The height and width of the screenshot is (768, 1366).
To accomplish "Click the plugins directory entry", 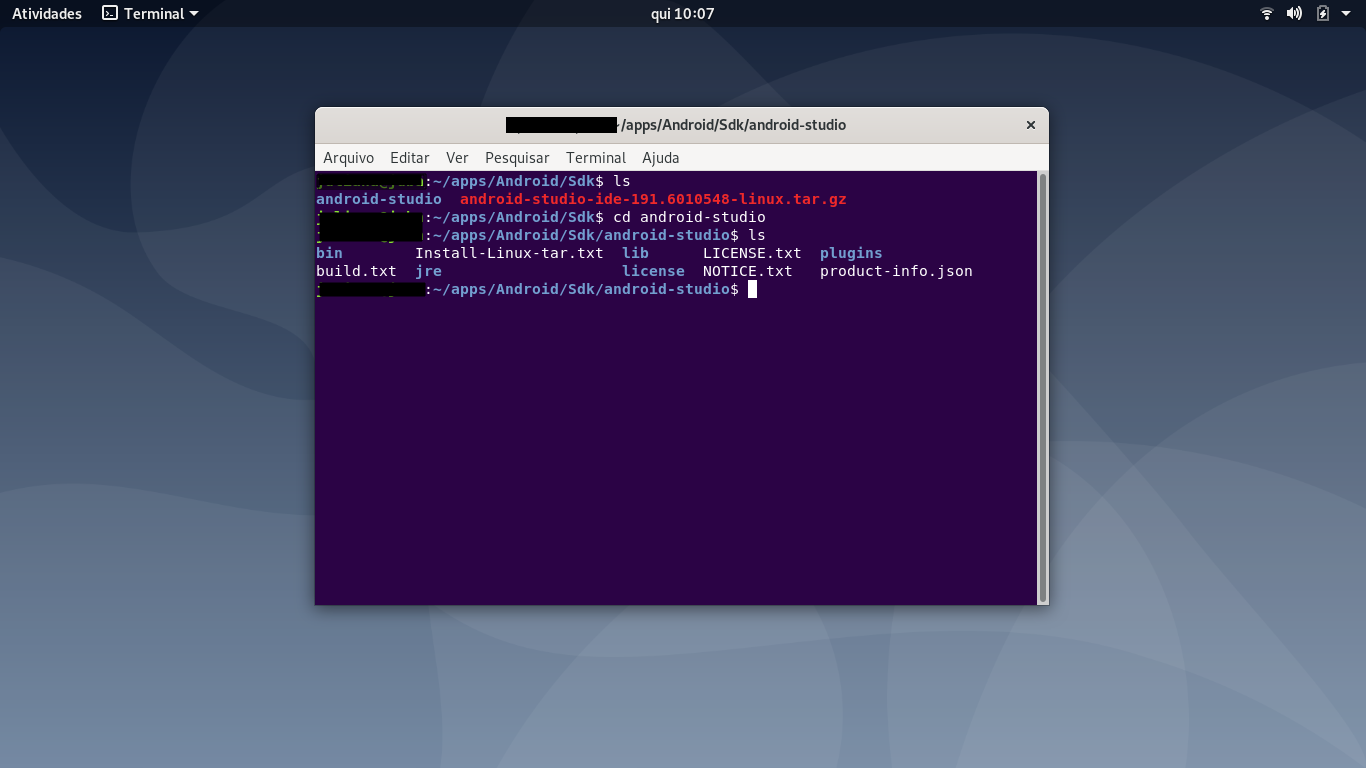I will pos(851,253).
